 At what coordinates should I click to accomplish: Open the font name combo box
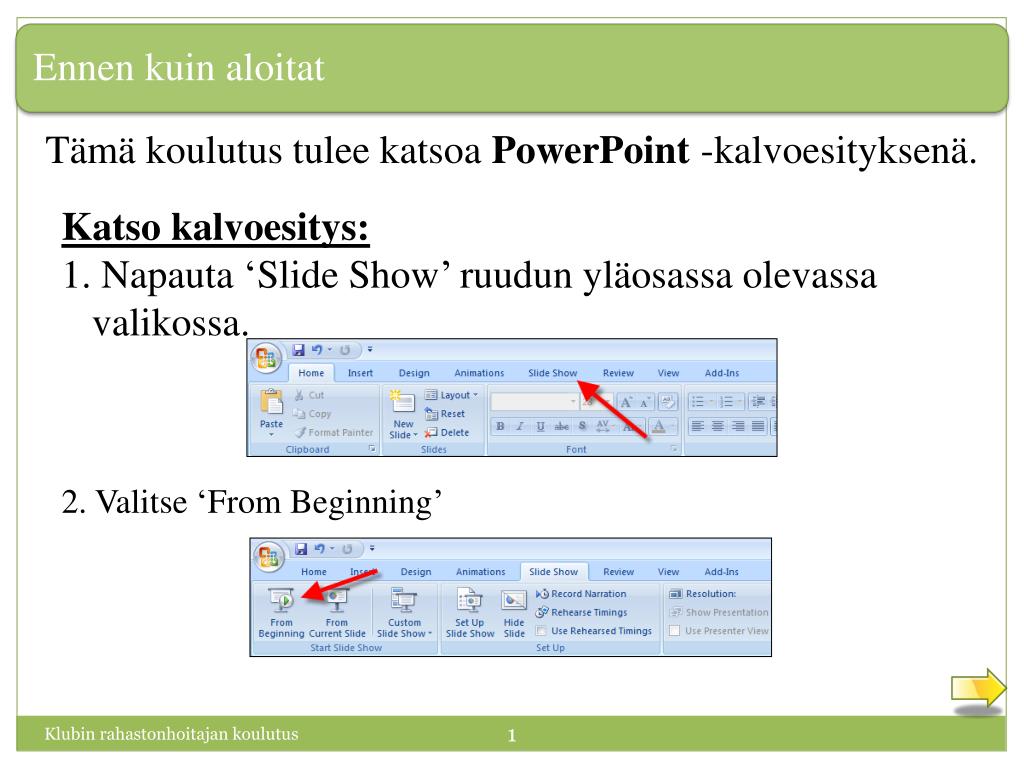[534, 402]
